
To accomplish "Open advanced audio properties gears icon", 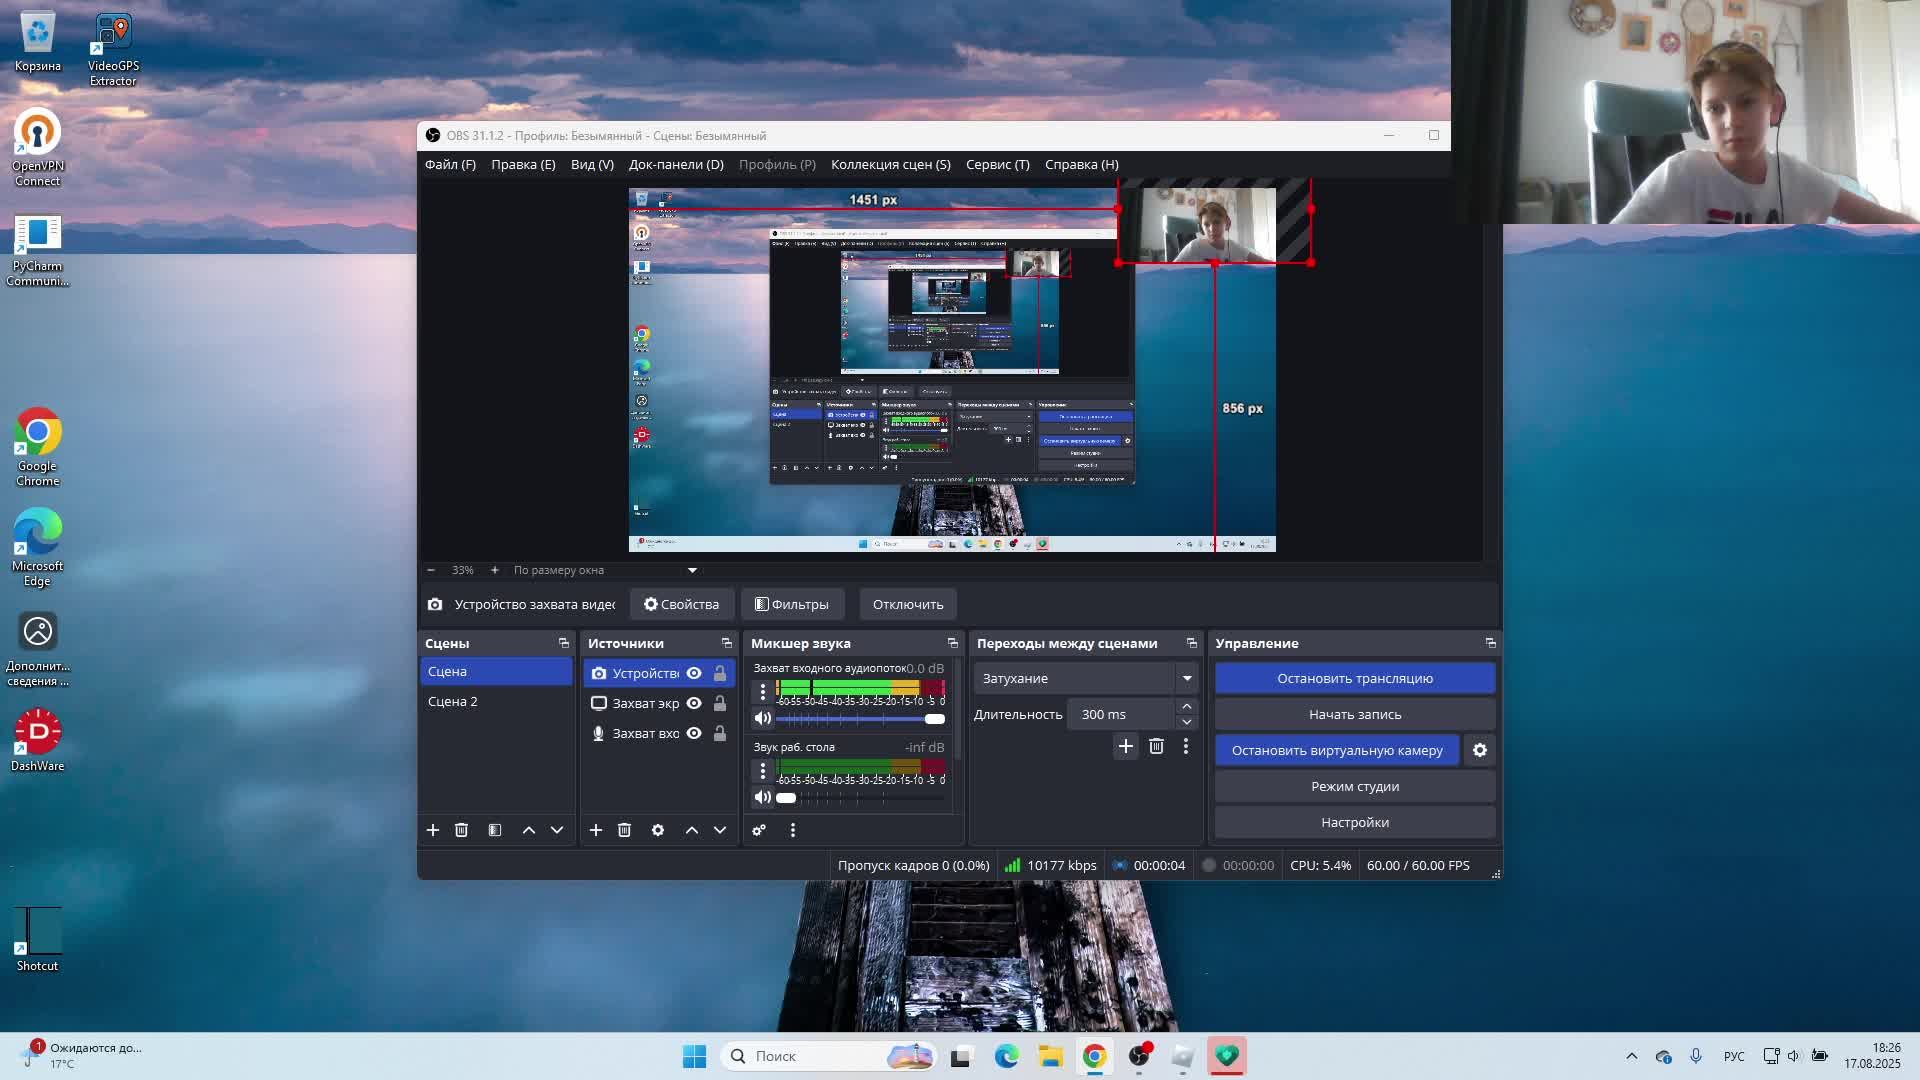I will (759, 830).
